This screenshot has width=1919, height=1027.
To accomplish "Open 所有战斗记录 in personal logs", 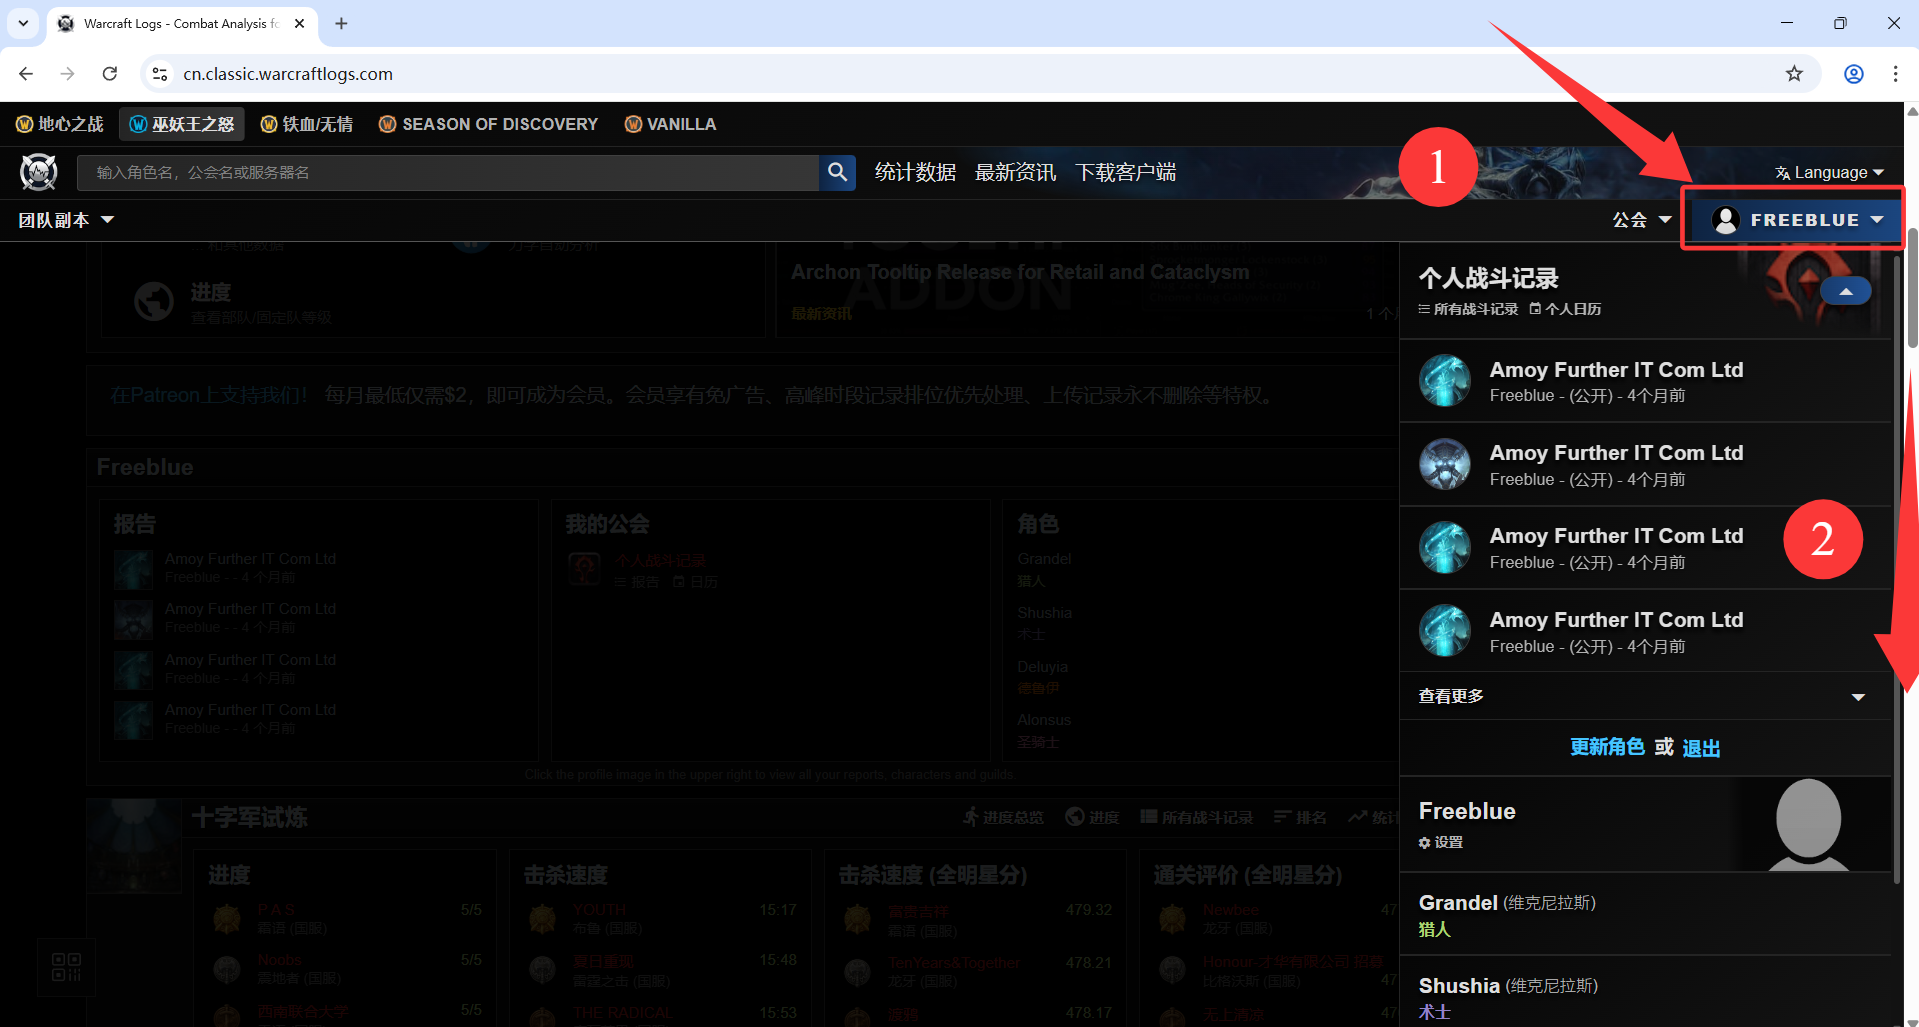I will point(1468,309).
